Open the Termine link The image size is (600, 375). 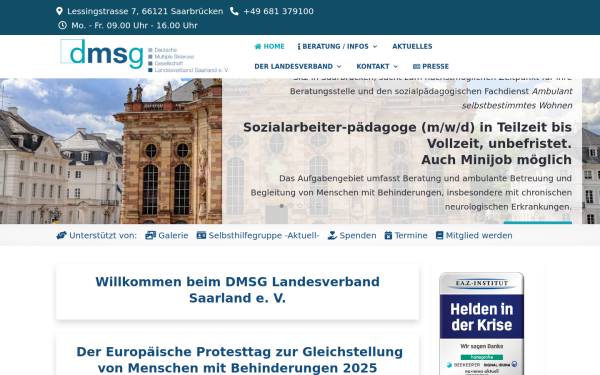pos(406,235)
